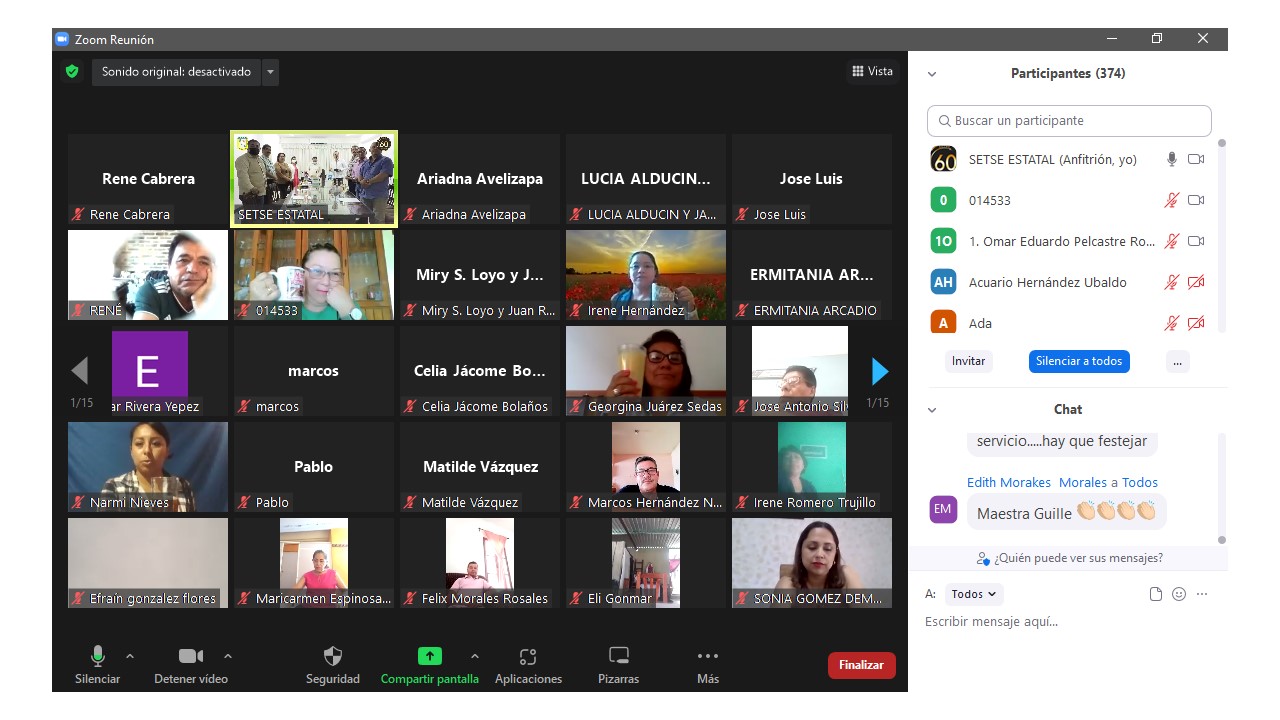Collapse the Chat panel chevron
This screenshot has height=720, width=1280.
932,410
